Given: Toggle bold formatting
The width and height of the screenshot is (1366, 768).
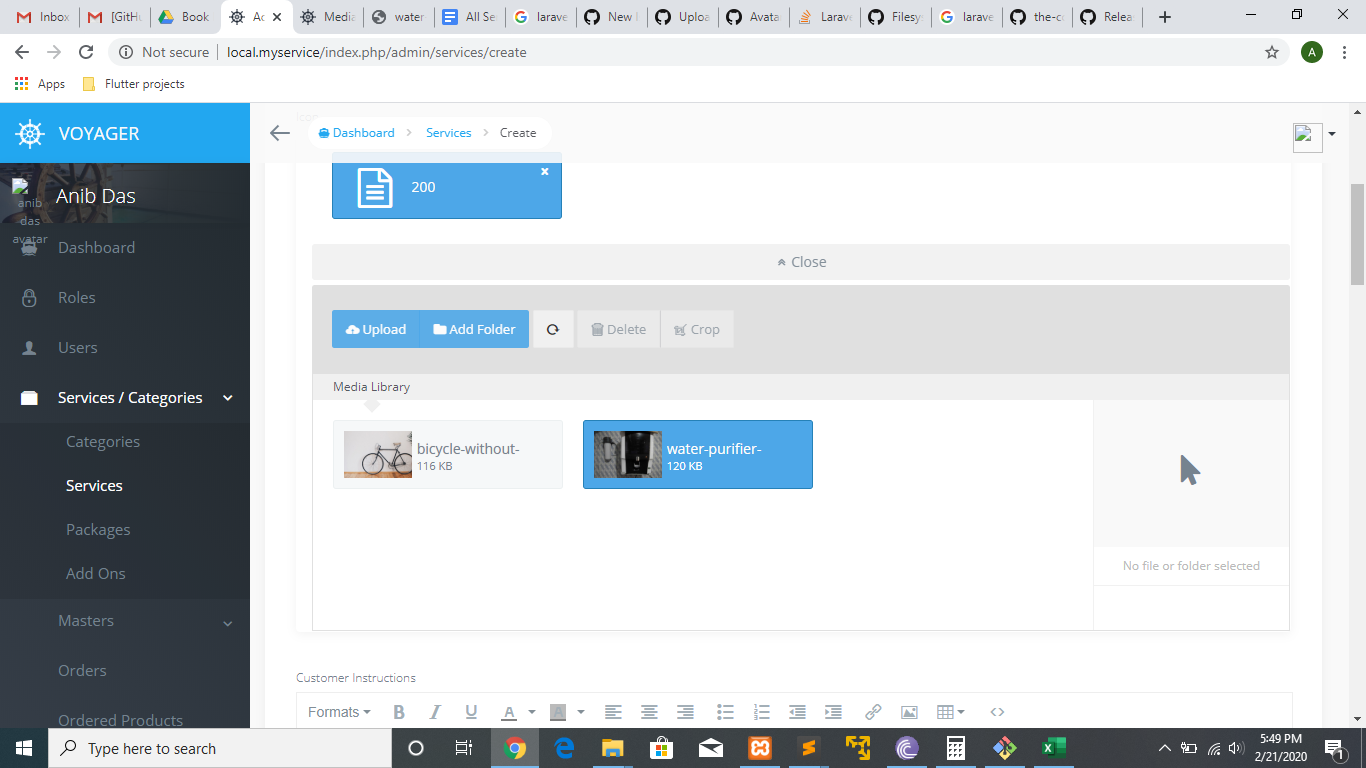Looking at the screenshot, I should [x=399, y=711].
